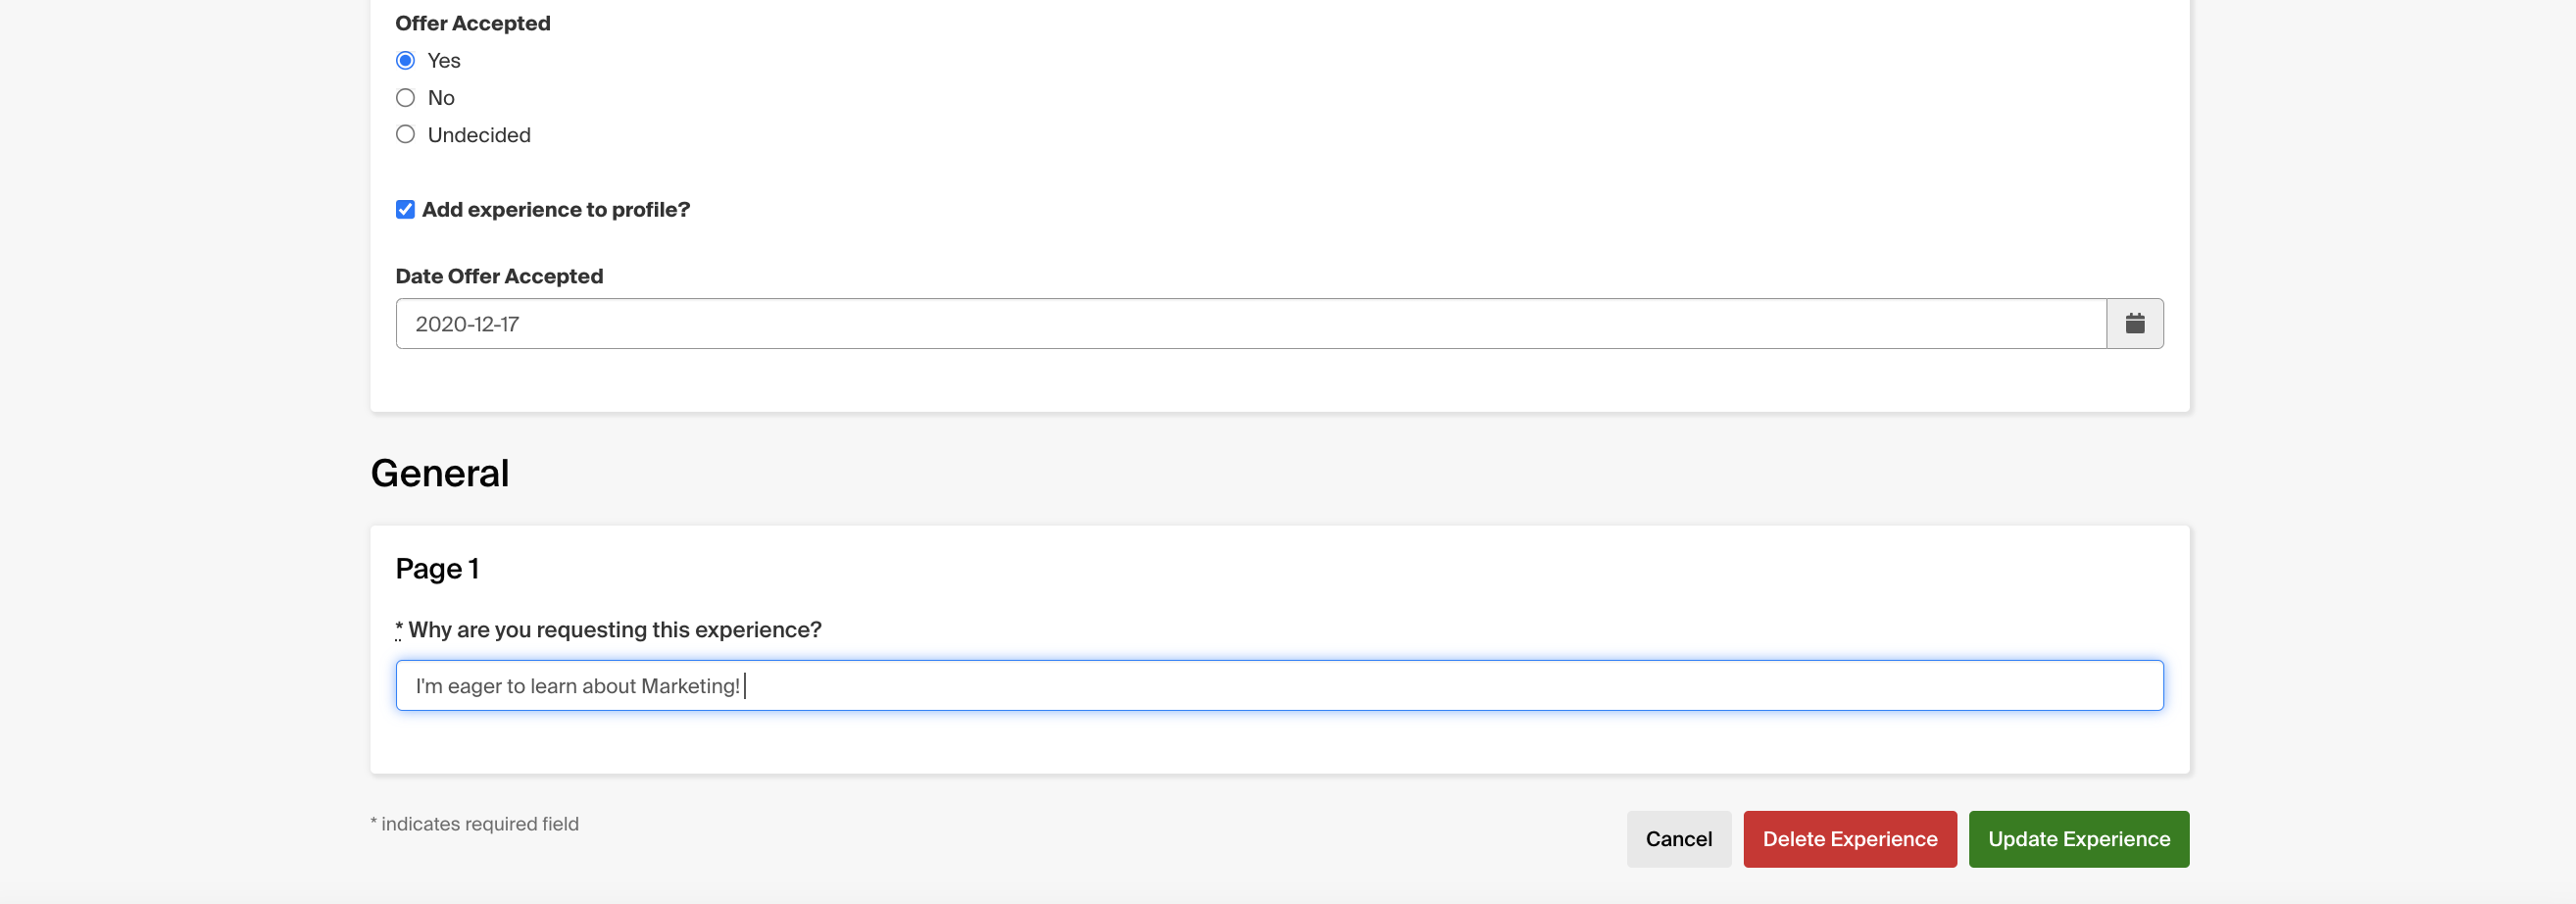Click the red Delete Experience button
2576x904 pixels.
tap(1849, 839)
